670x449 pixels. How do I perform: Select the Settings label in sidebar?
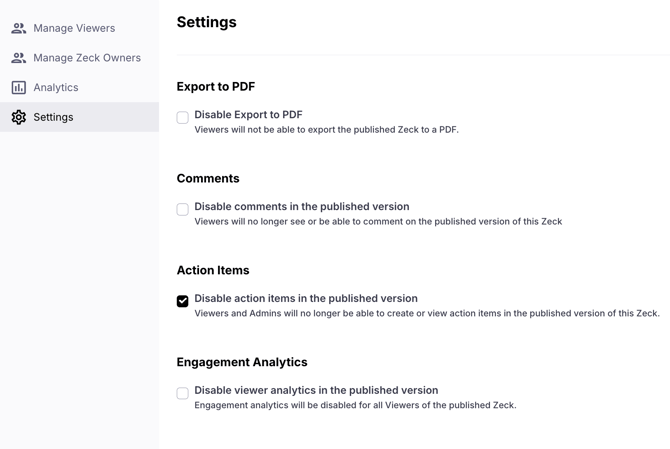pos(53,117)
